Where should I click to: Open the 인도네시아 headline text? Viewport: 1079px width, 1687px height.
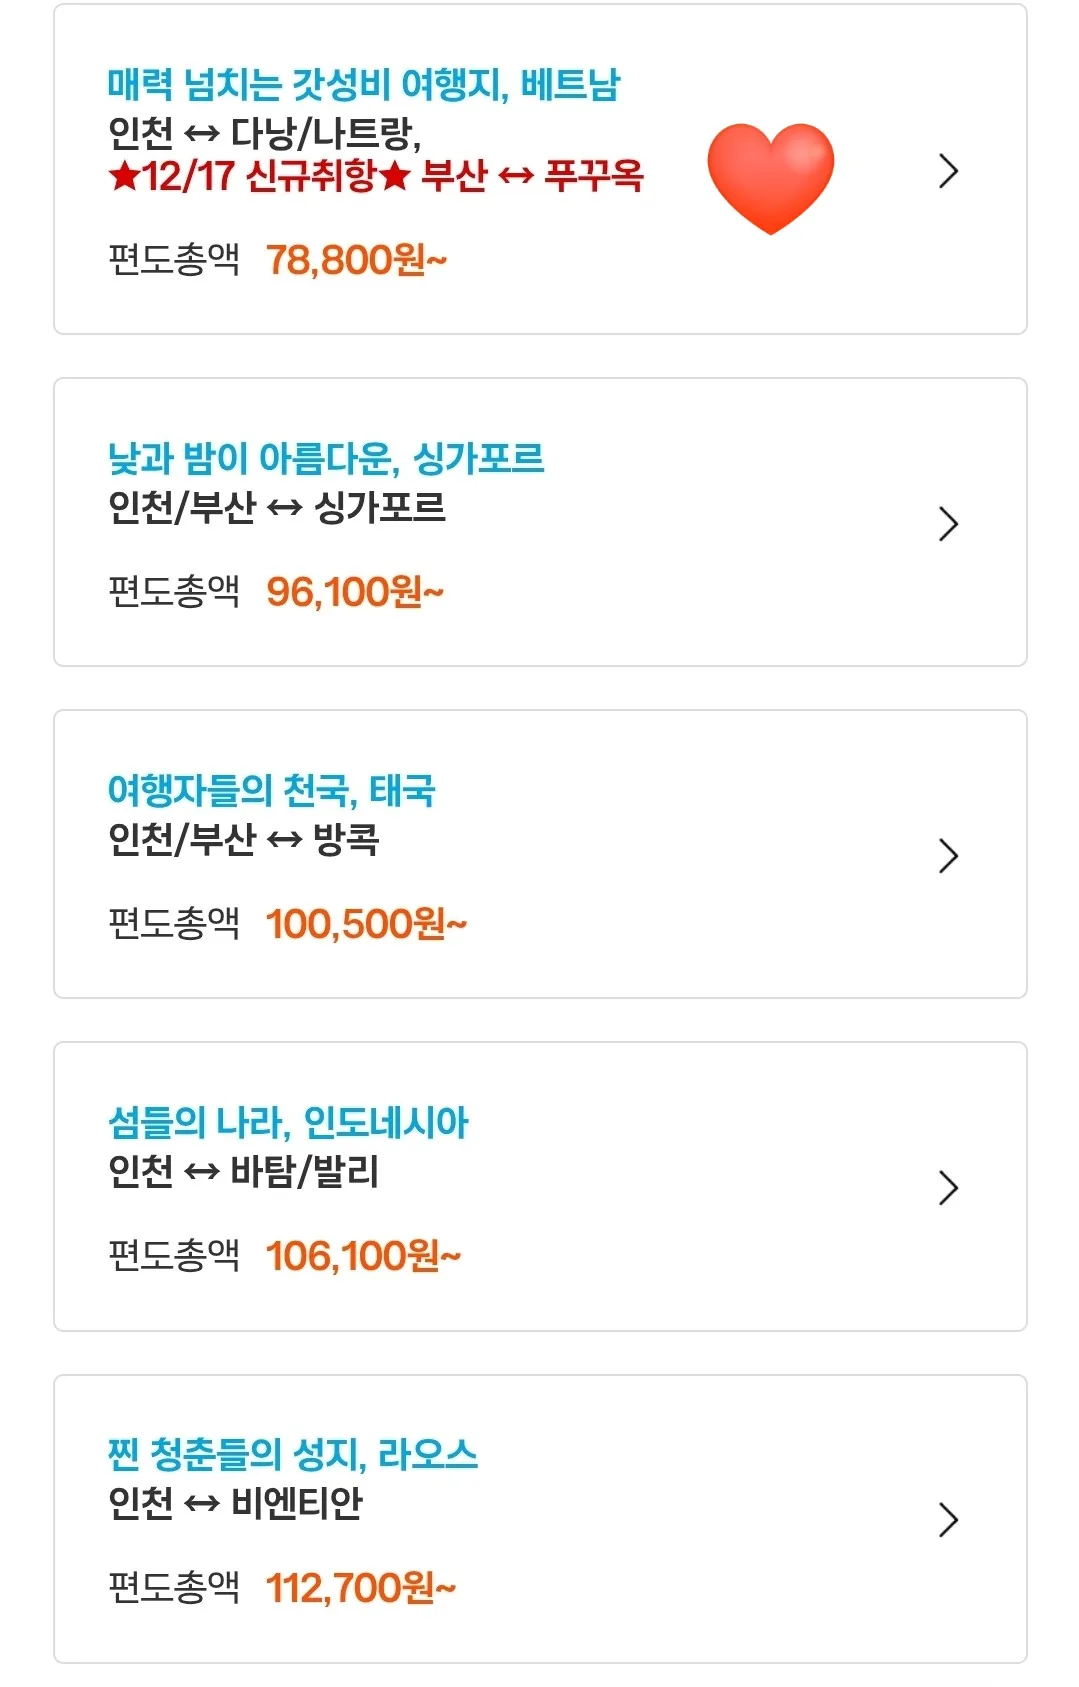tap(288, 1123)
